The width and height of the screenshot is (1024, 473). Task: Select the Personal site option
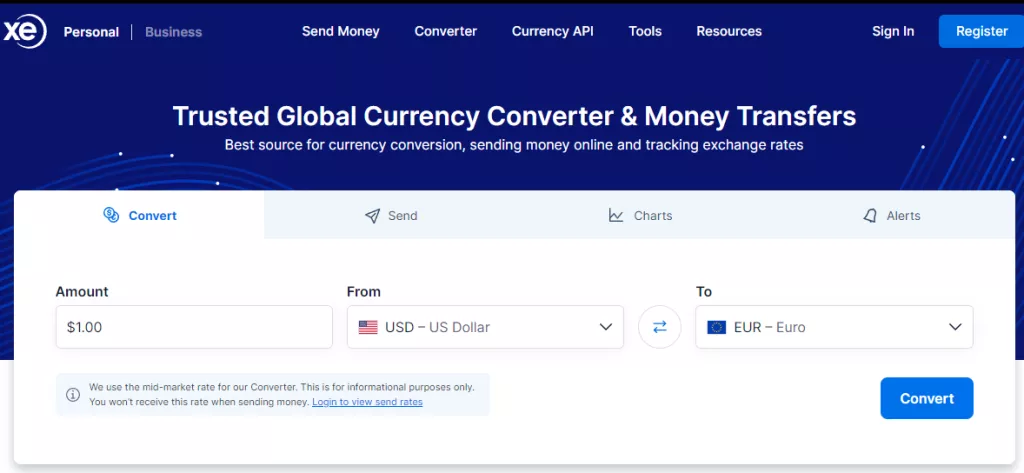[x=91, y=32]
